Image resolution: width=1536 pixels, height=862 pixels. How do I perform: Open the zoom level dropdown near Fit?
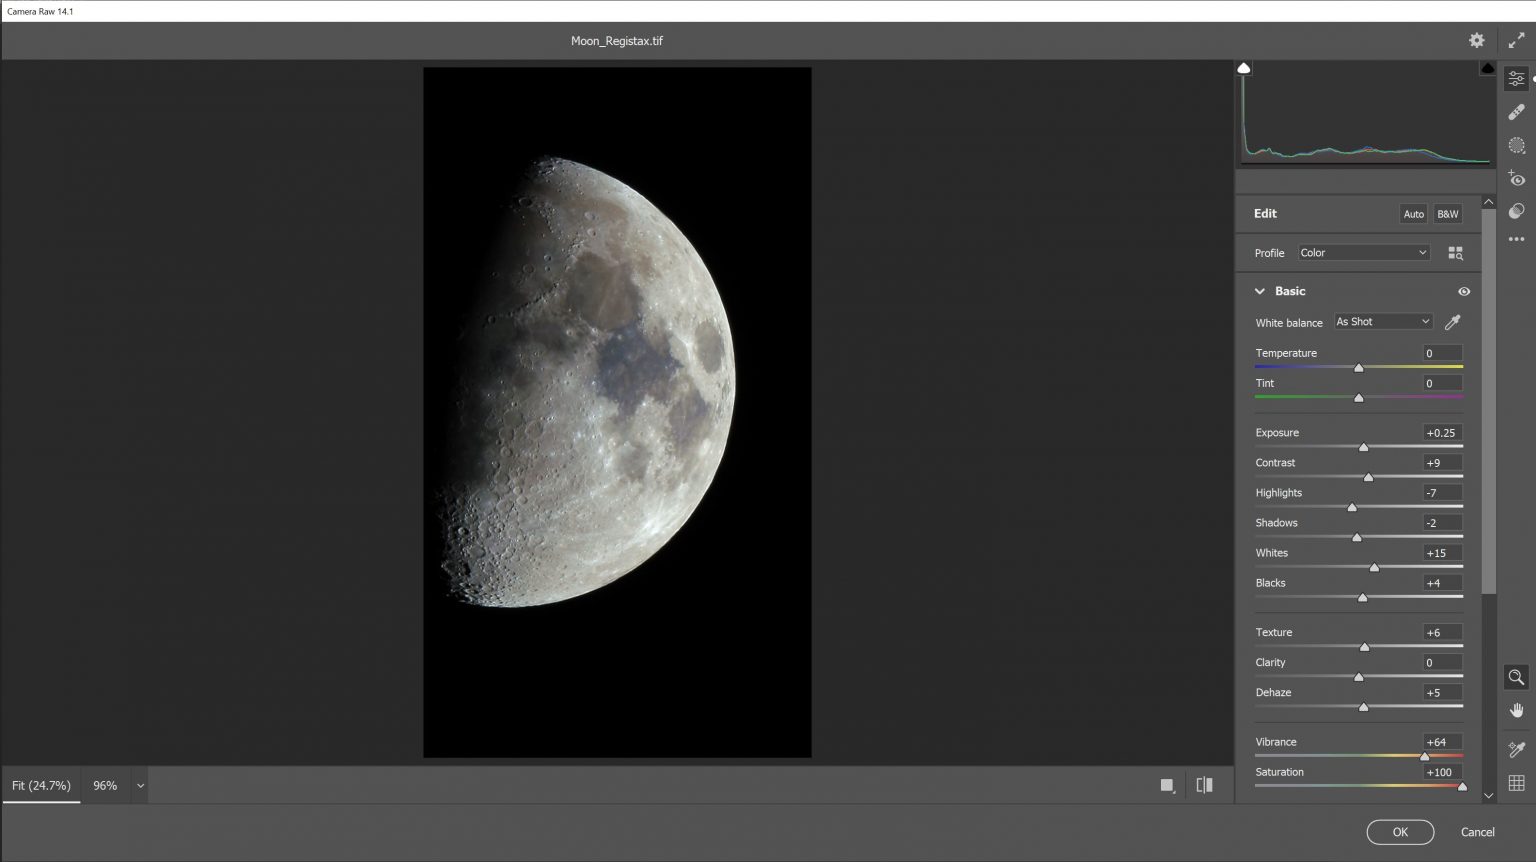click(x=139, y=785)
